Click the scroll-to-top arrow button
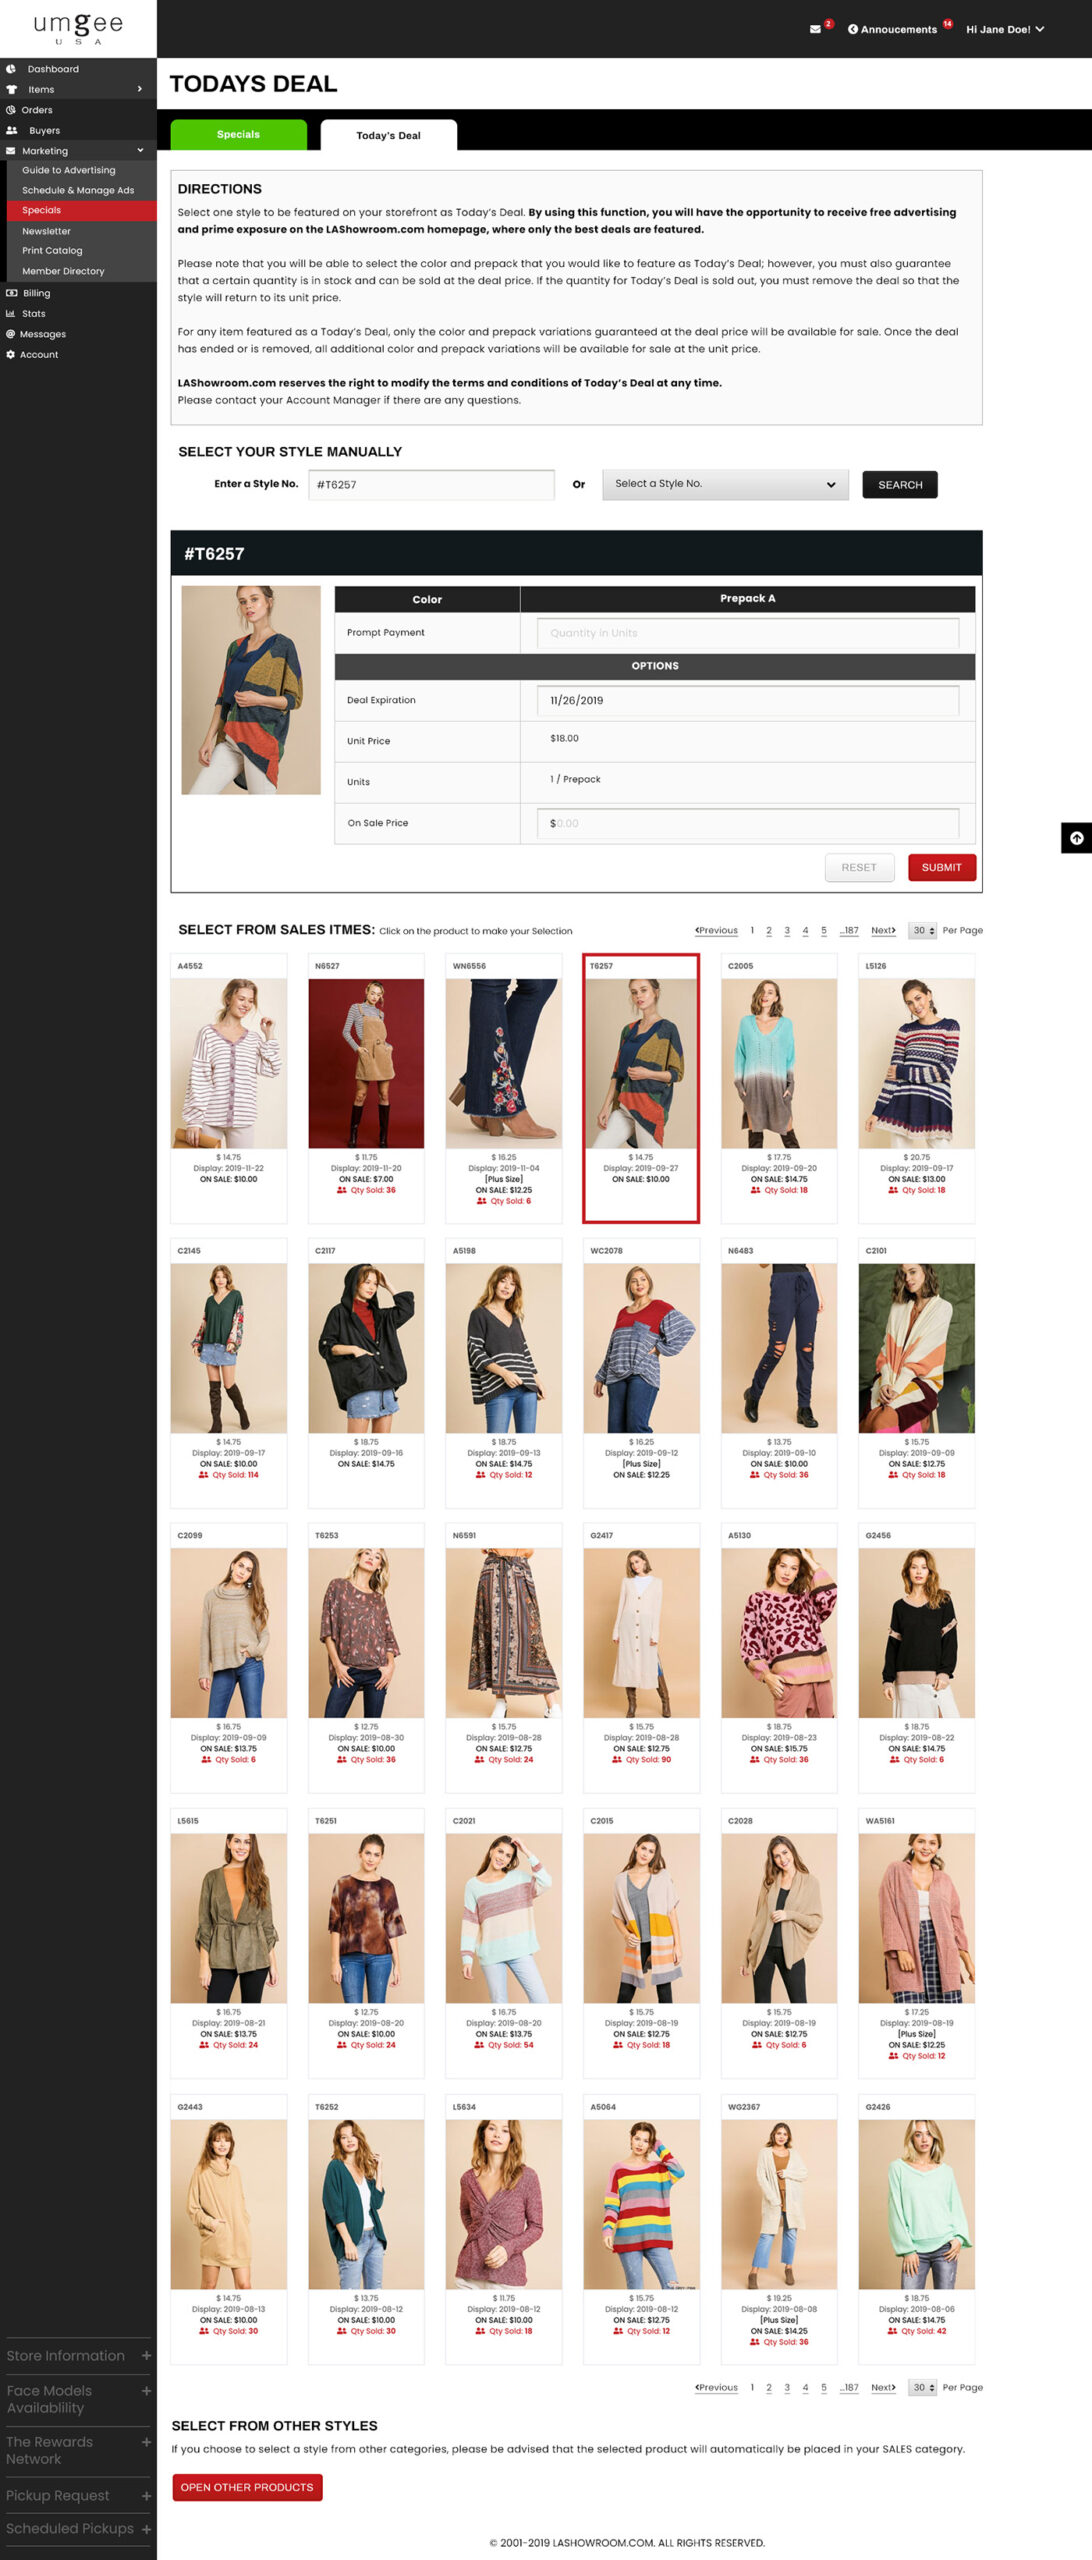Viewport: 1092px width, 2560px height. 1076,838
